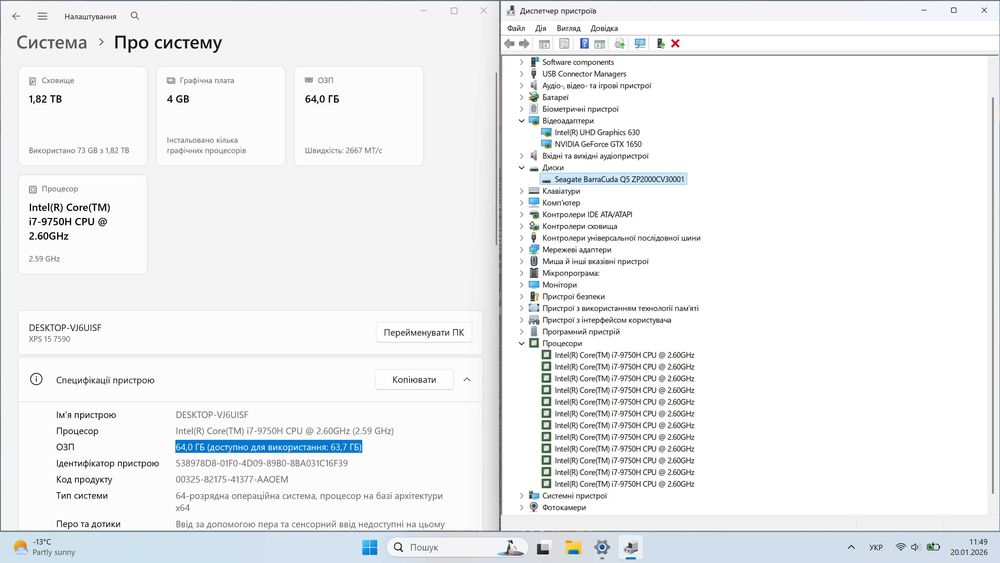Screen dimensions: 1000x563
Task: Click the Device Manager vertical scrollbar
Action: click(x=992, y=295)
